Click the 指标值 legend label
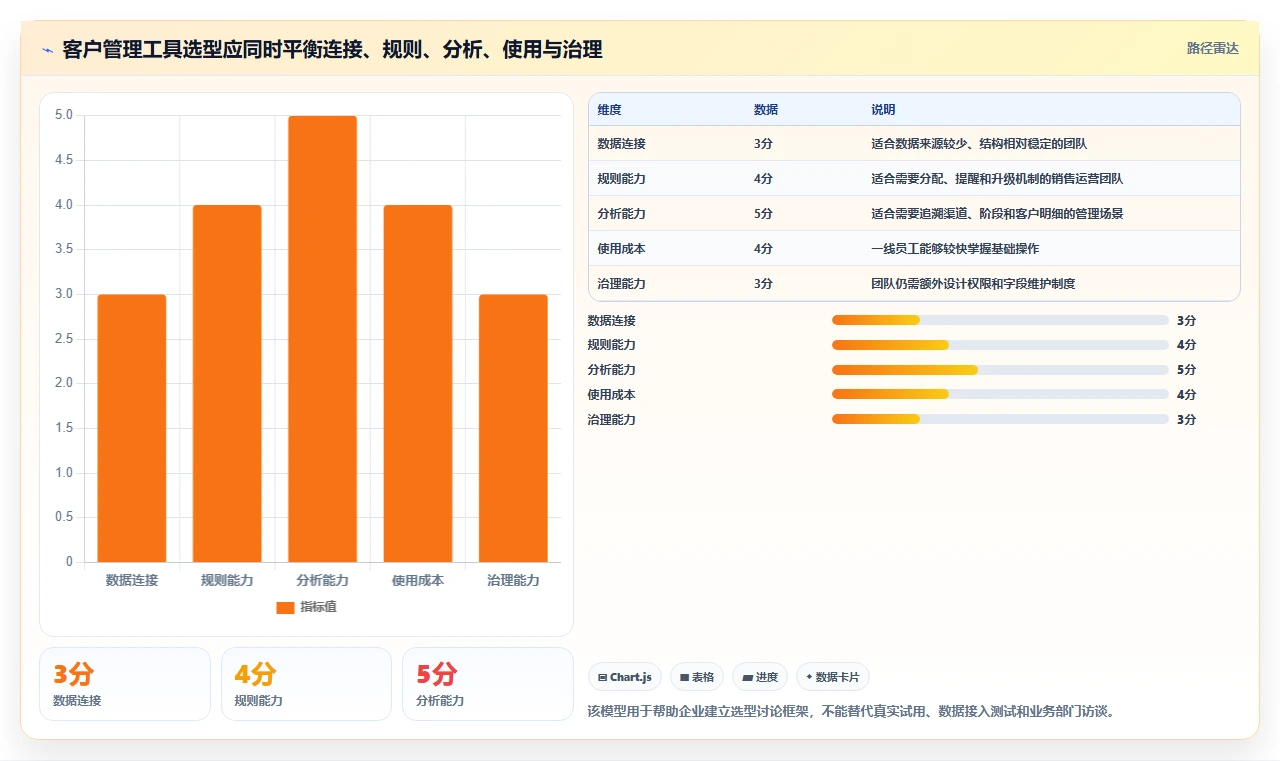 (x=318, y=607)
